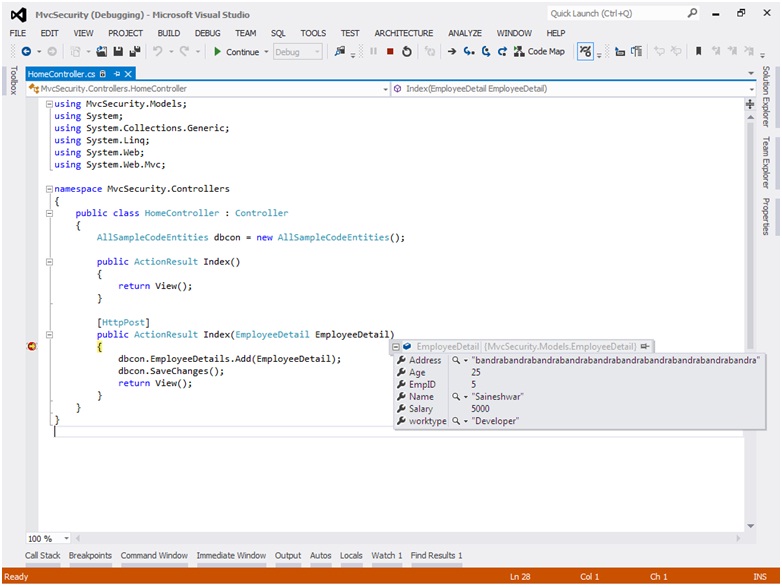Screen dimensions: 782x587
Task: Open the ARCHITECTURE menu
Action: coord(403,33)
